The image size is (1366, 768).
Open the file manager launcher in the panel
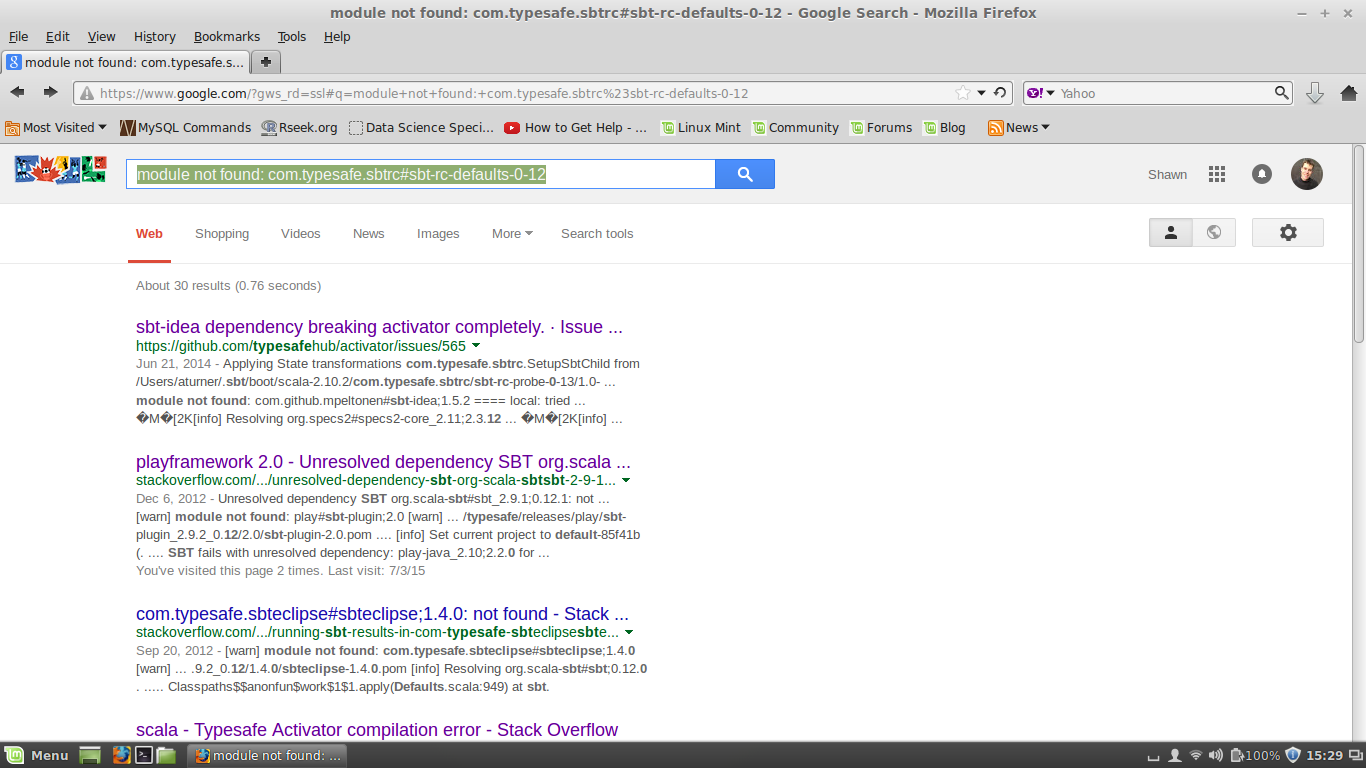[x=166, y=755]
